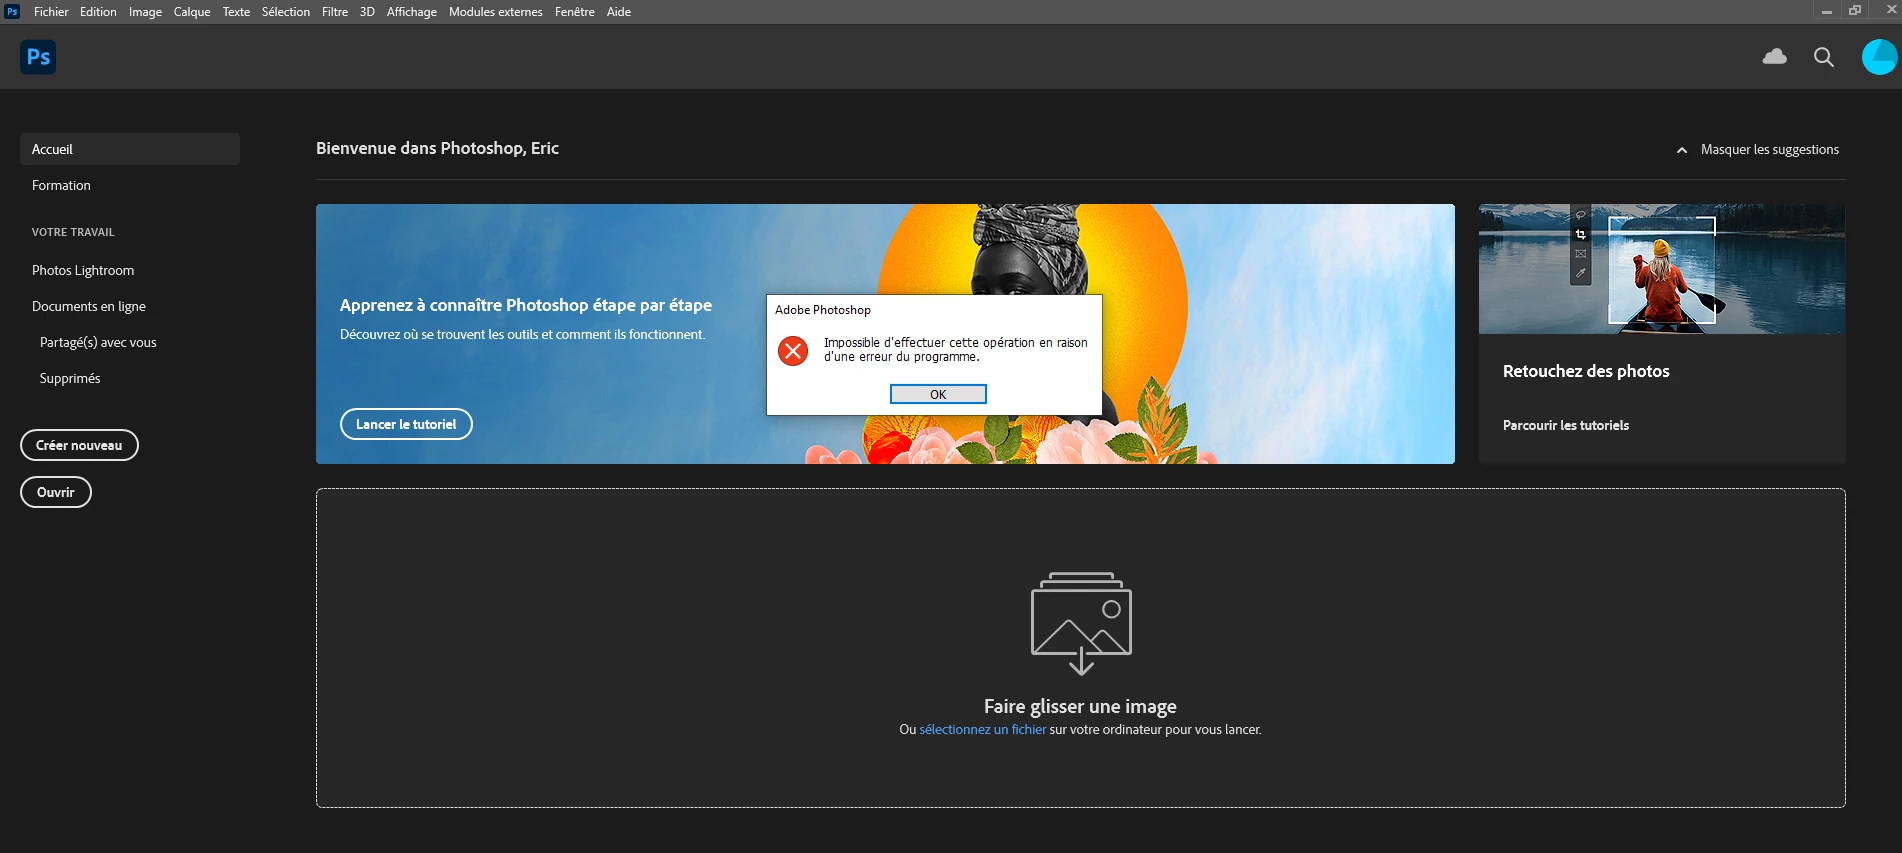Open the Creative Cloud sync status icon
The width and height of the screenshot is (1902, 853).
[x=1775, y=57]
